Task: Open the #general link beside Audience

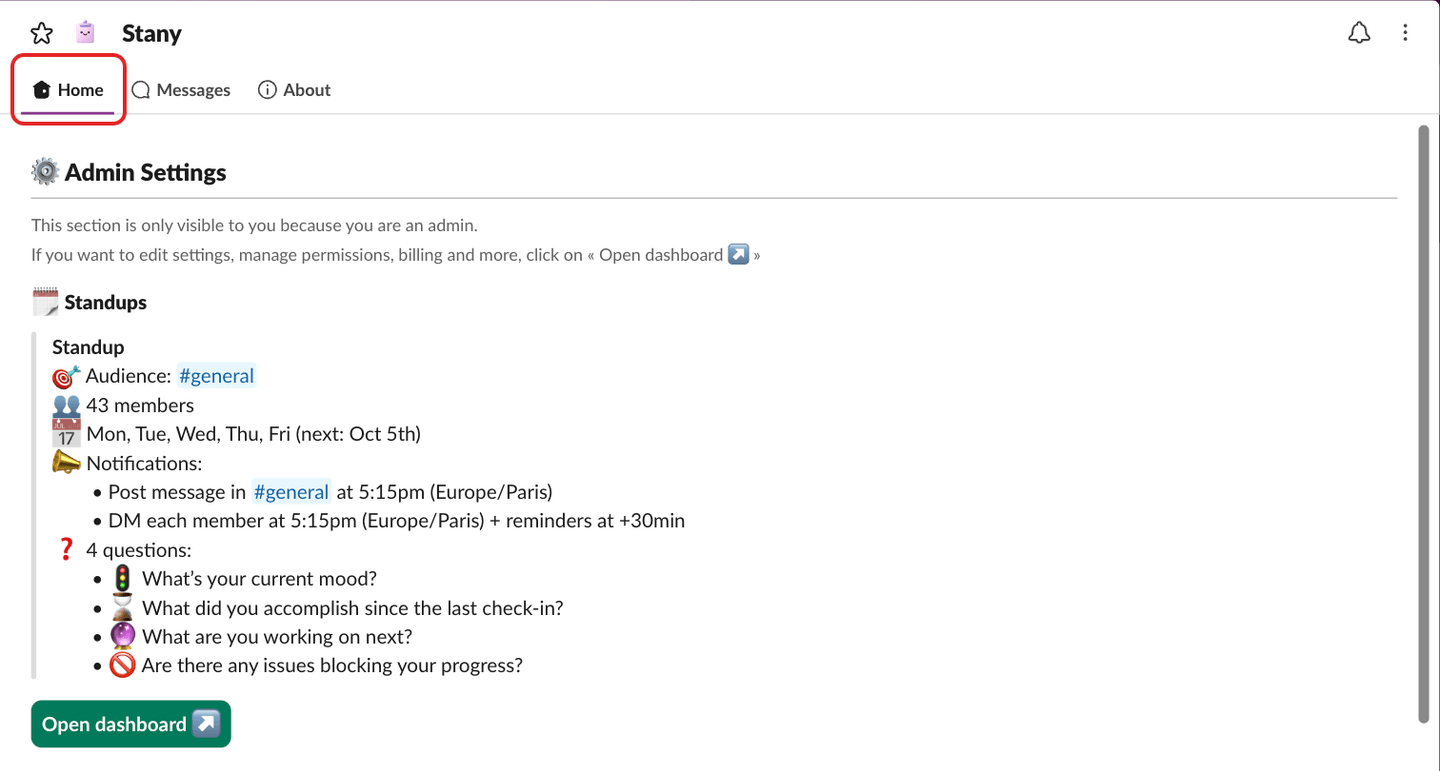Action: (x=216, y=376)
